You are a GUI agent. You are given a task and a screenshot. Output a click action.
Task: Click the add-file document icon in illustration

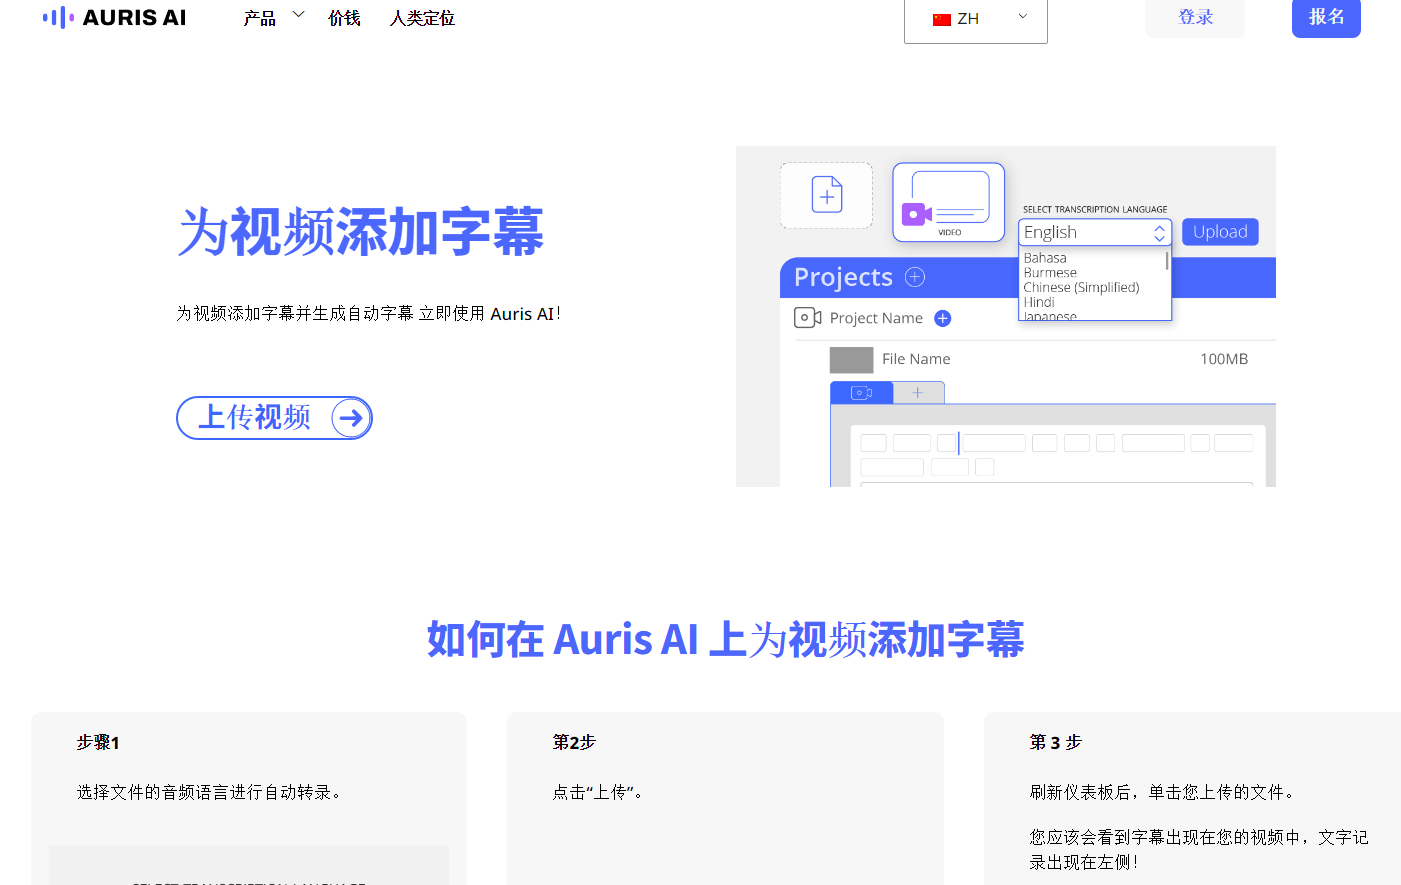point(827,195)
